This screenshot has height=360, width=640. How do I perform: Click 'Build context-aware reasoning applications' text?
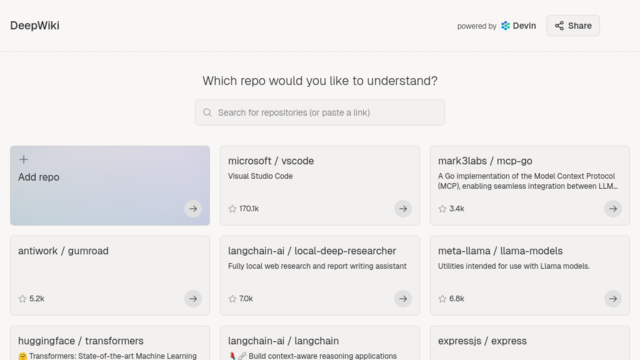tap(322, 356)
